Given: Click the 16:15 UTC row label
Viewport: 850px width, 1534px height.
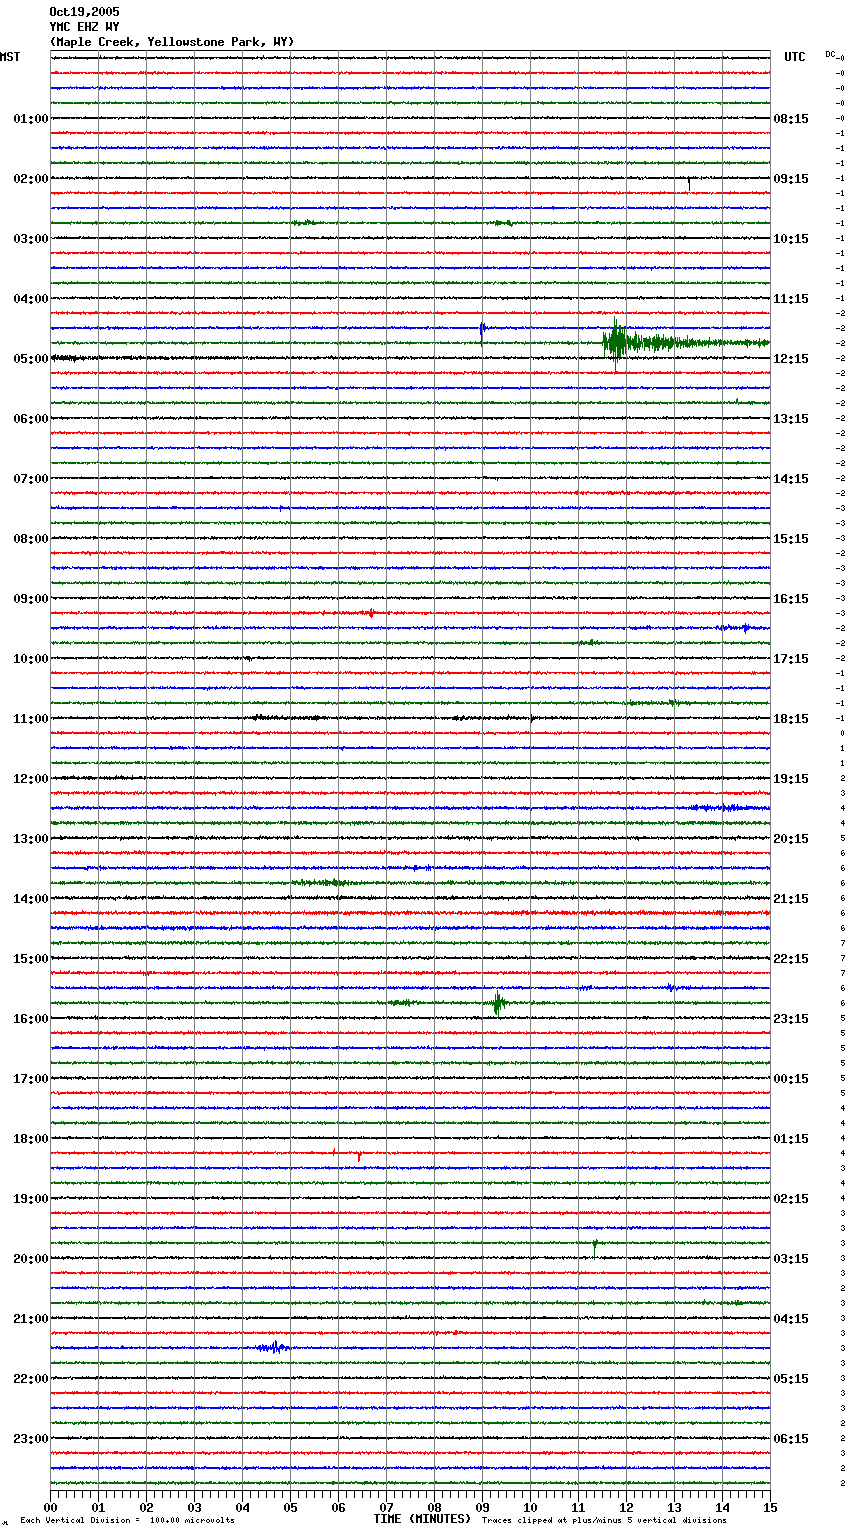Looking at the screenshot, I should [791, 599].
